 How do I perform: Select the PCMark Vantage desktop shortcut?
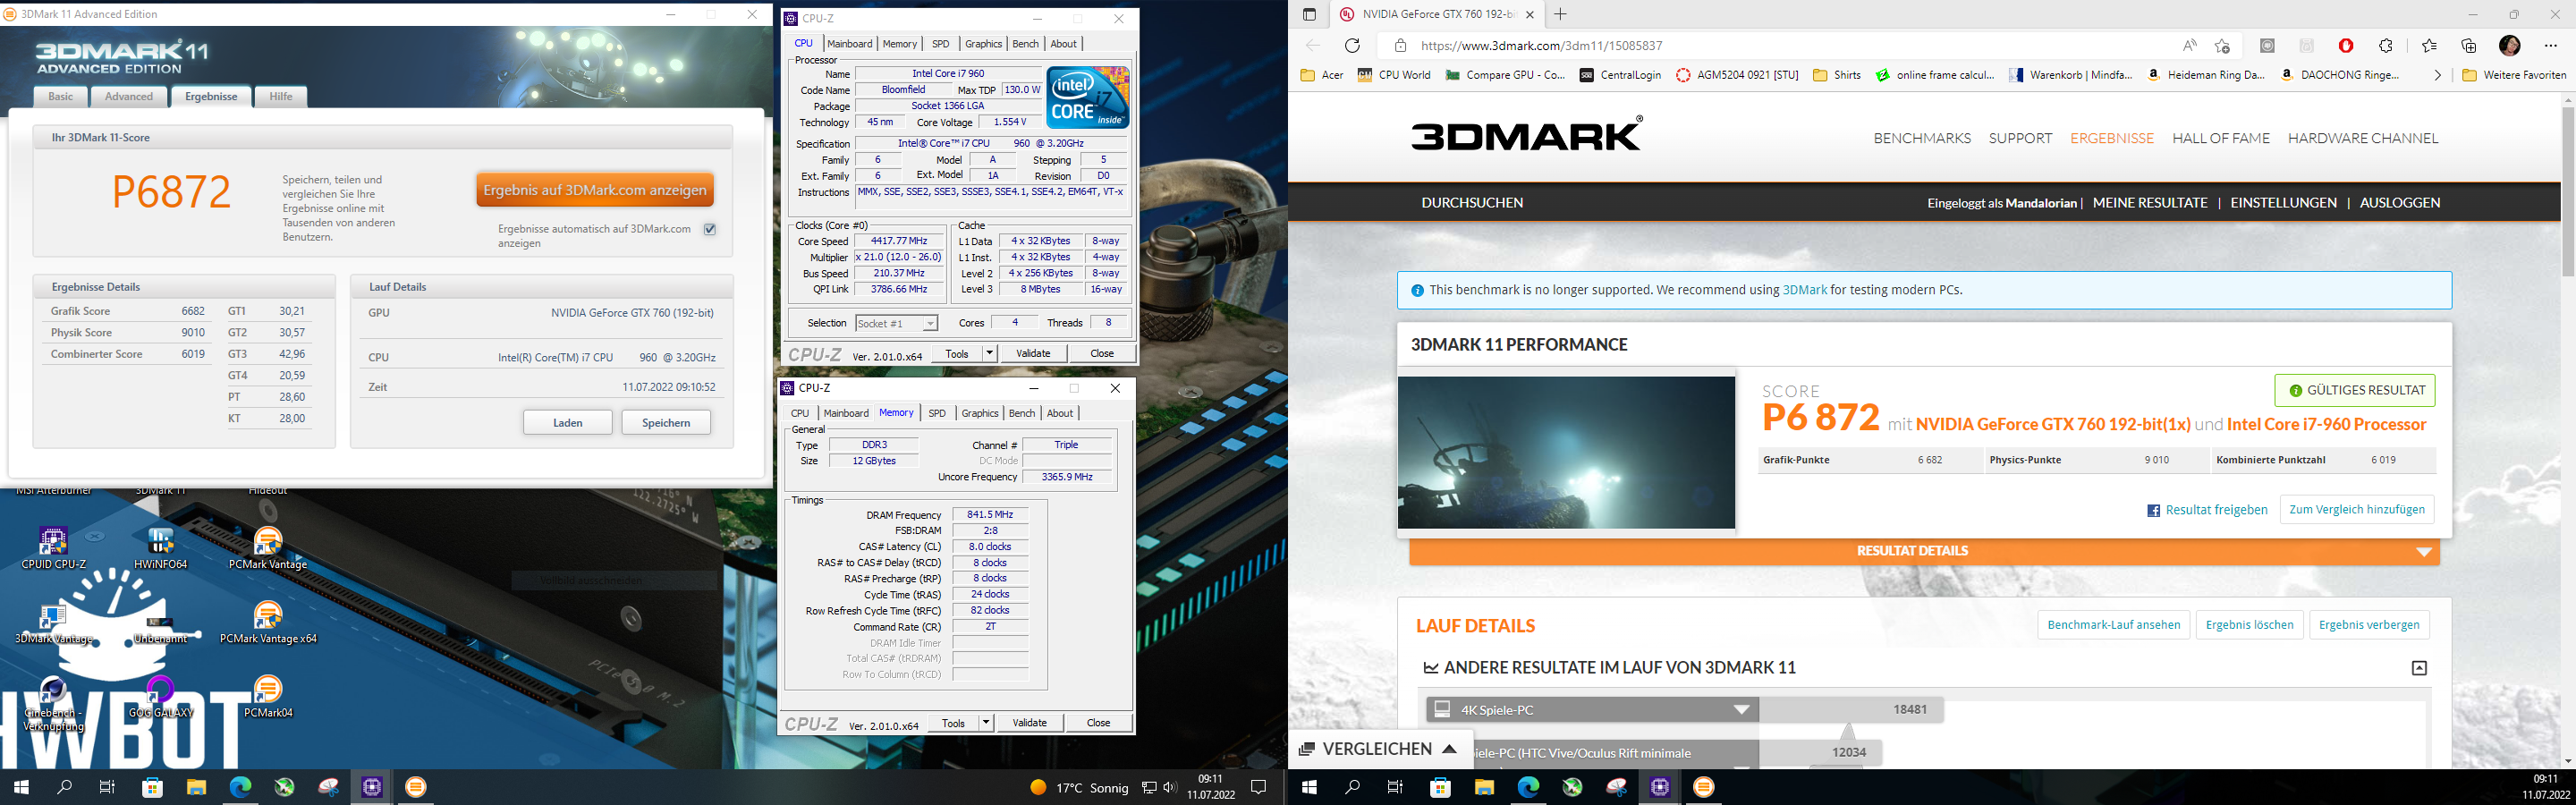pos(267,548)
